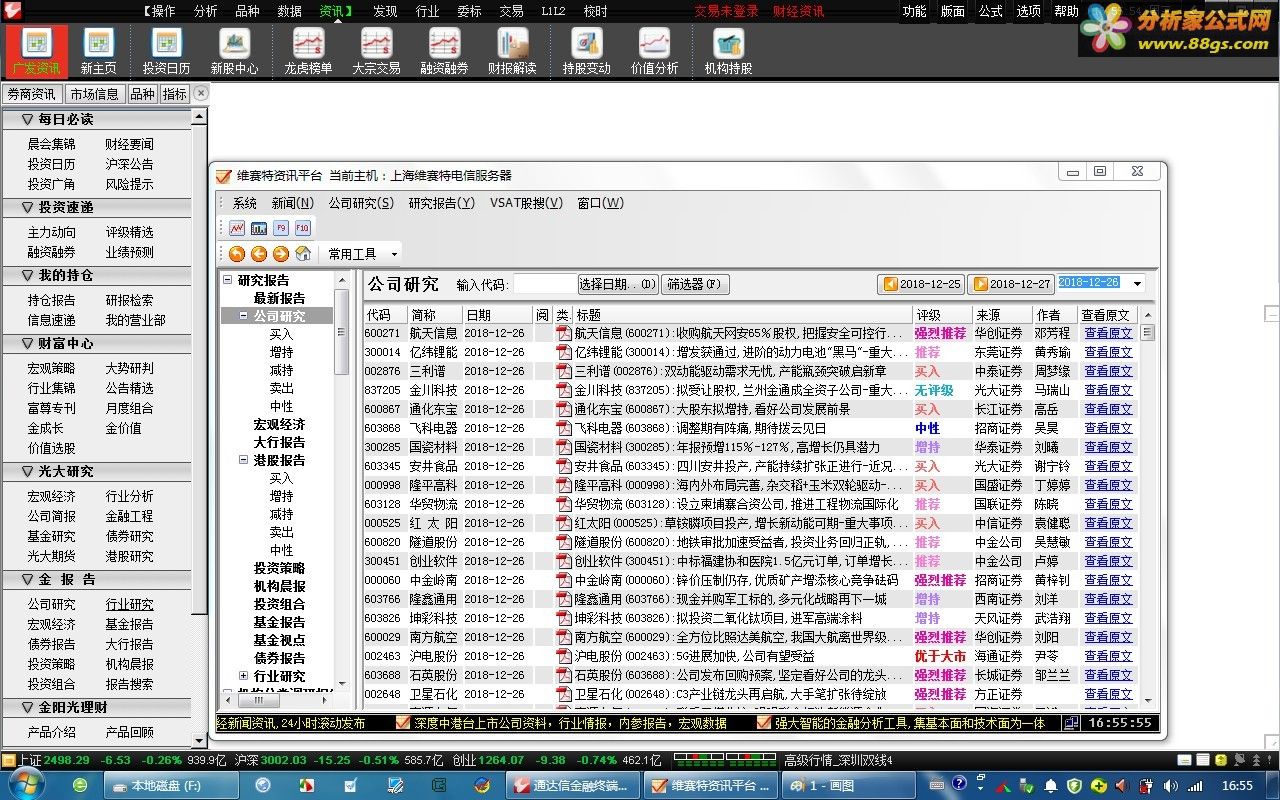Open the 公式 menu in top bar
The width and height of the screenshot is (1280, 800).
point(990,11)
